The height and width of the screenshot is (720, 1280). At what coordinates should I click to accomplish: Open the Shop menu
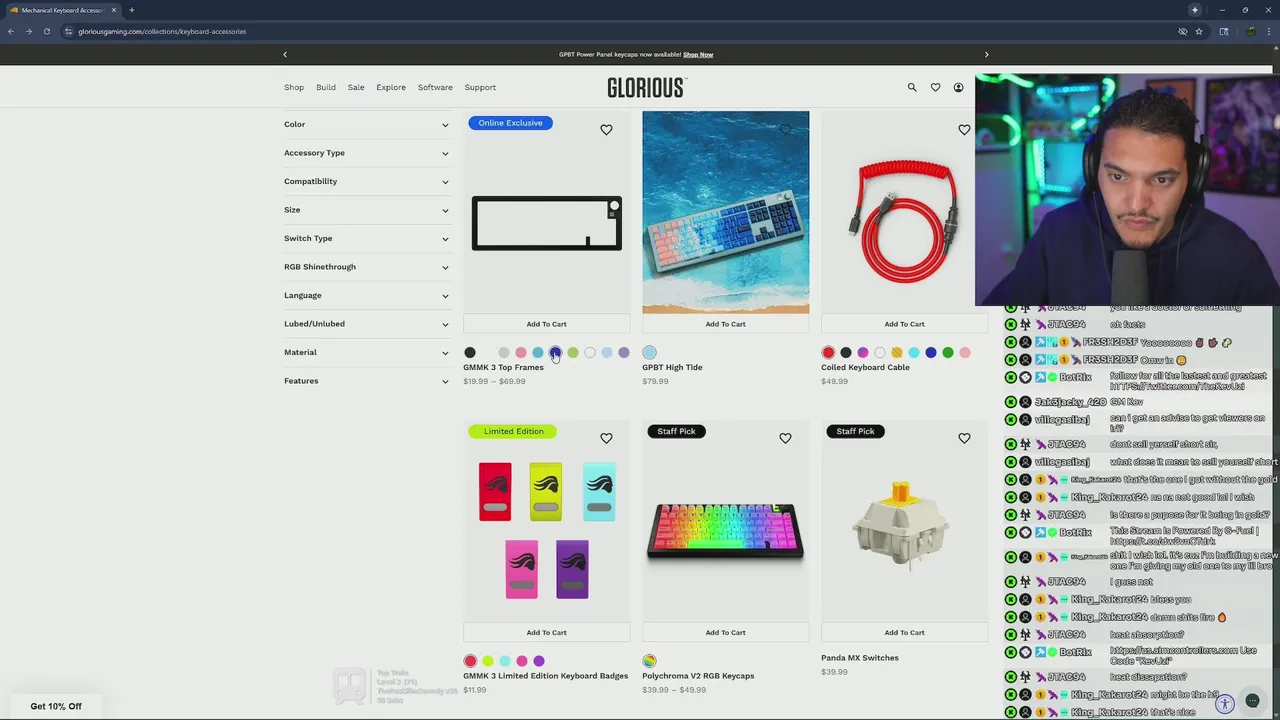[x=294, y=87]
